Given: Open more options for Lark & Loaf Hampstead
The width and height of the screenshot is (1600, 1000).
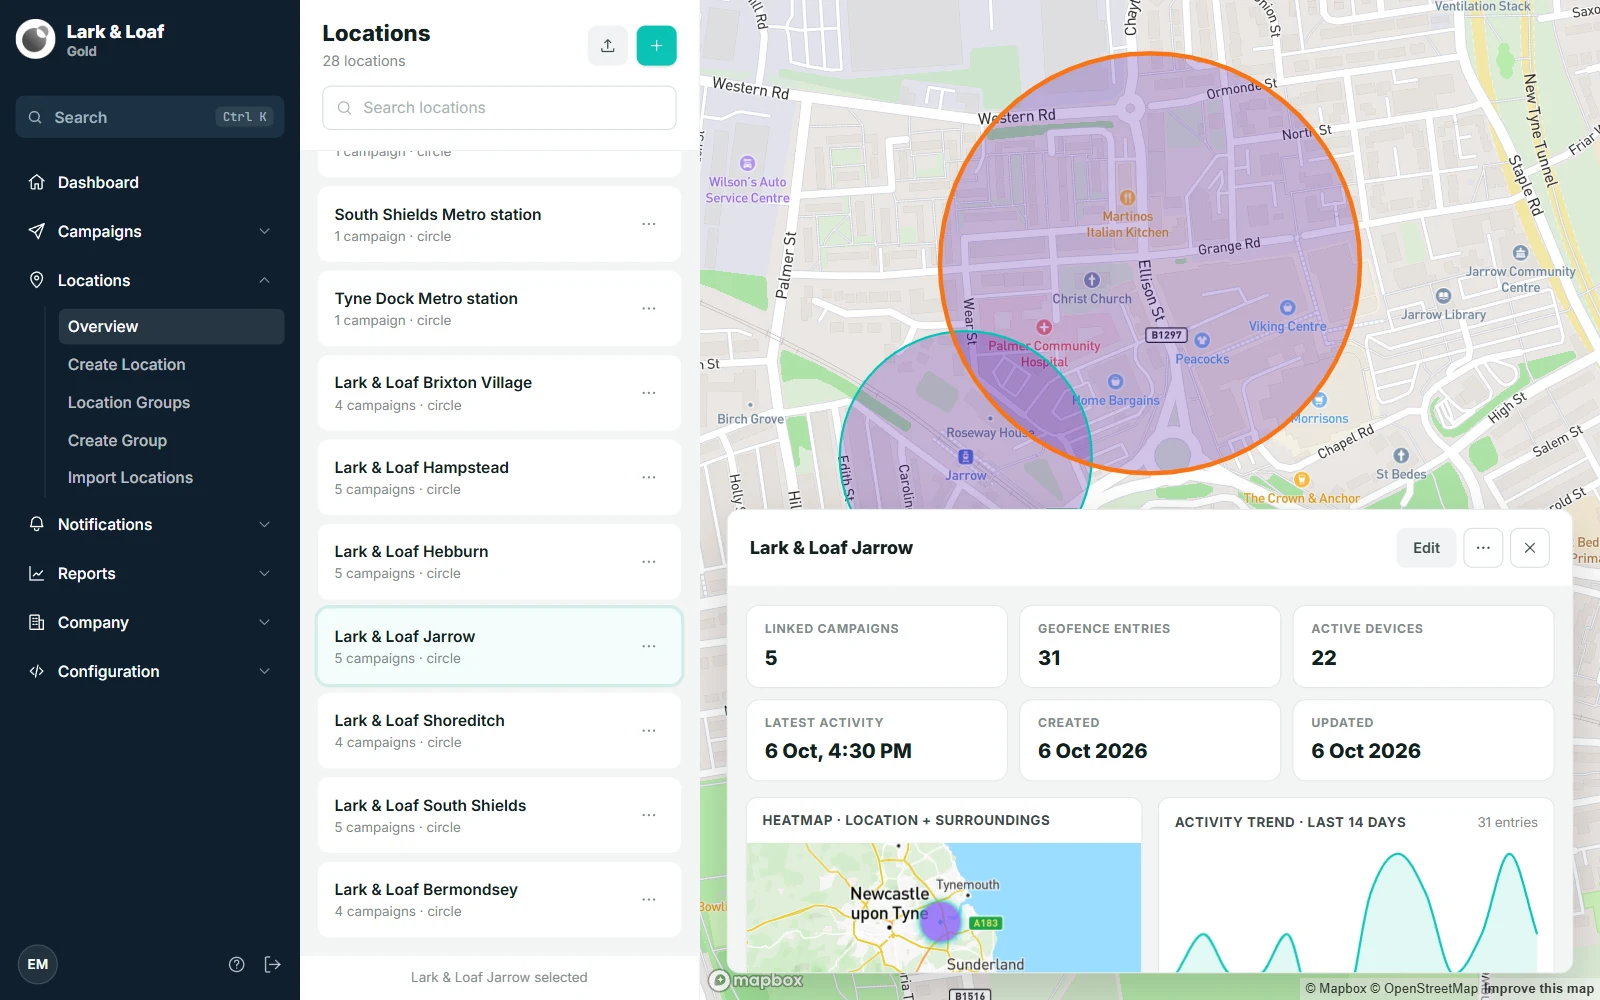Looking at the screenshot, I should tap(649, 477).
